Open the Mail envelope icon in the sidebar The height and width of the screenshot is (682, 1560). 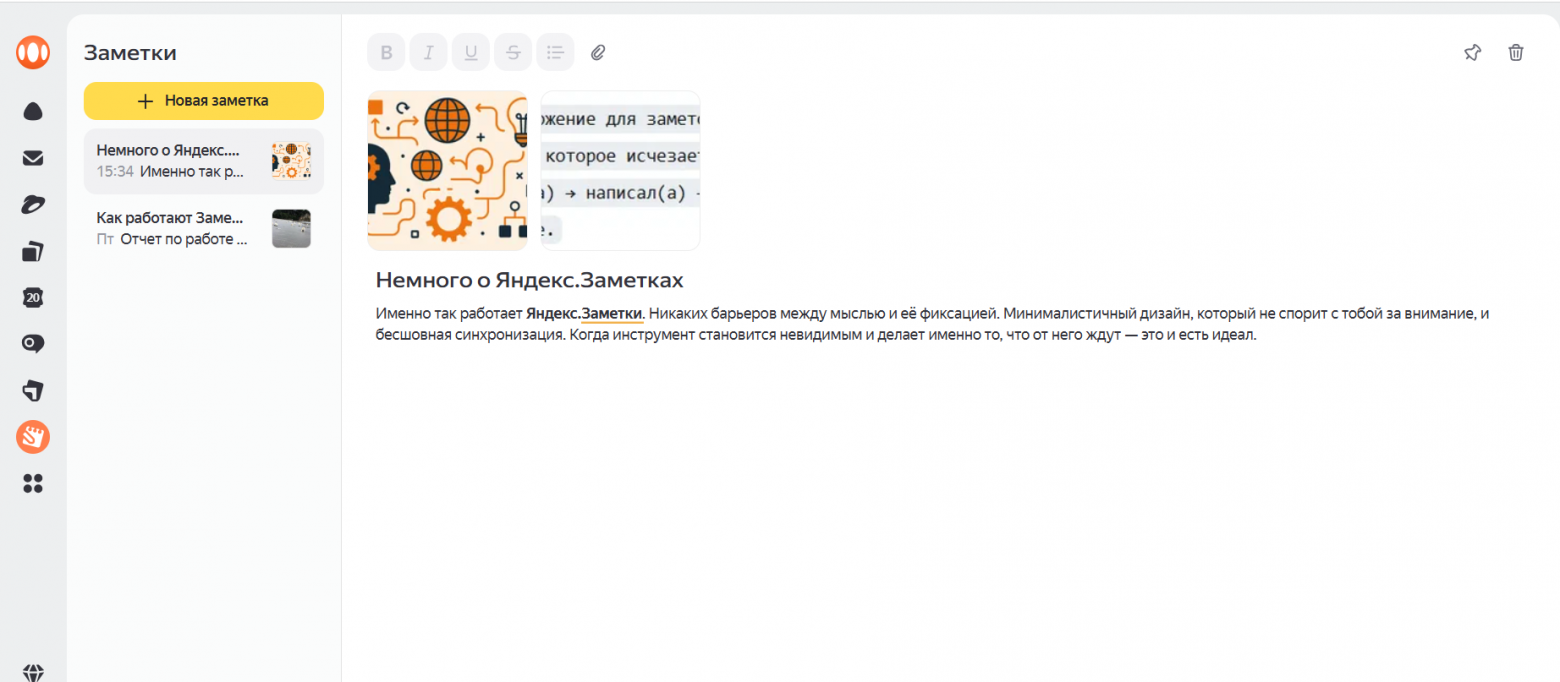point(33,158)
